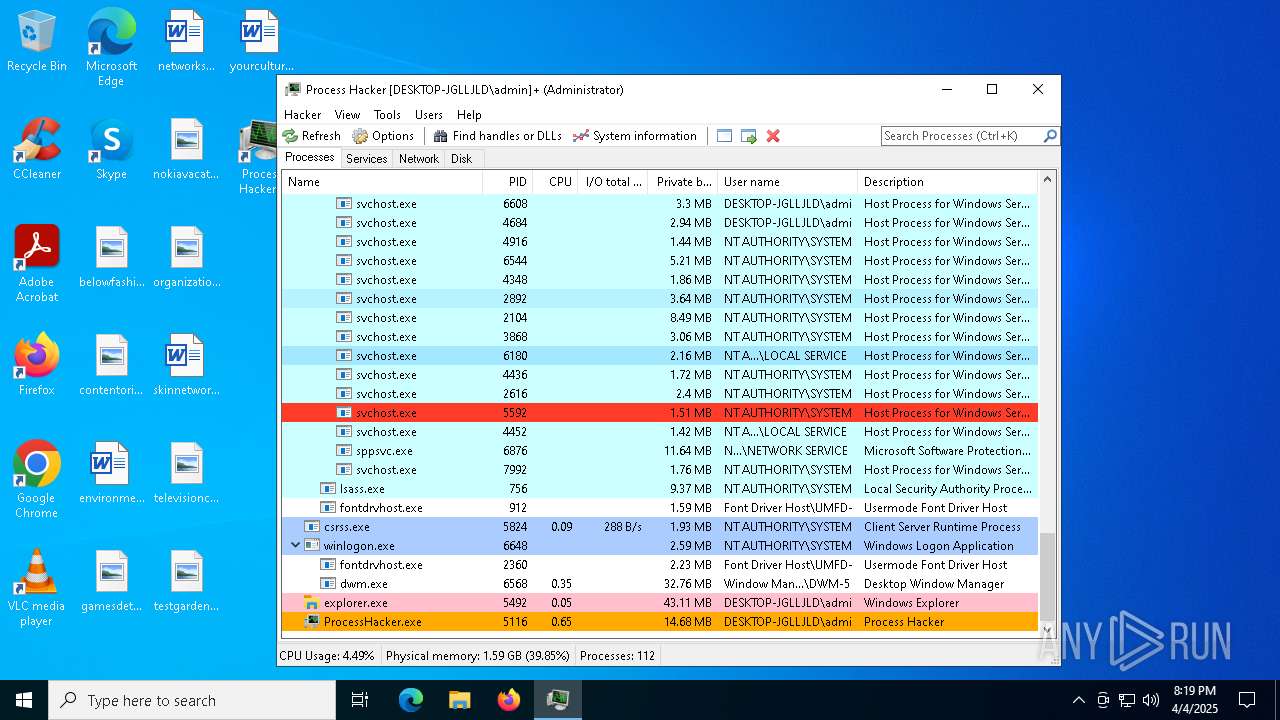Select the red svchost.exe 5592 row
Viewport: 1280px width, 720px height.
point(660,413)
